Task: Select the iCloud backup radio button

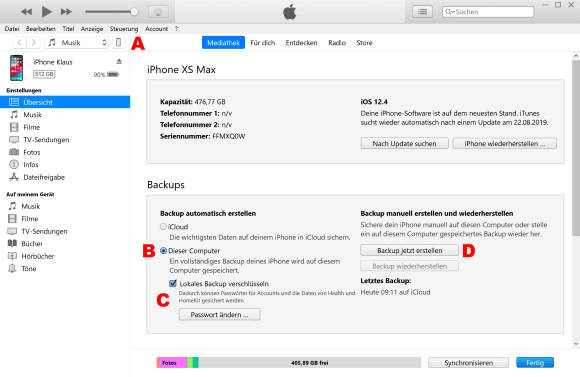Action: (163, 226)
